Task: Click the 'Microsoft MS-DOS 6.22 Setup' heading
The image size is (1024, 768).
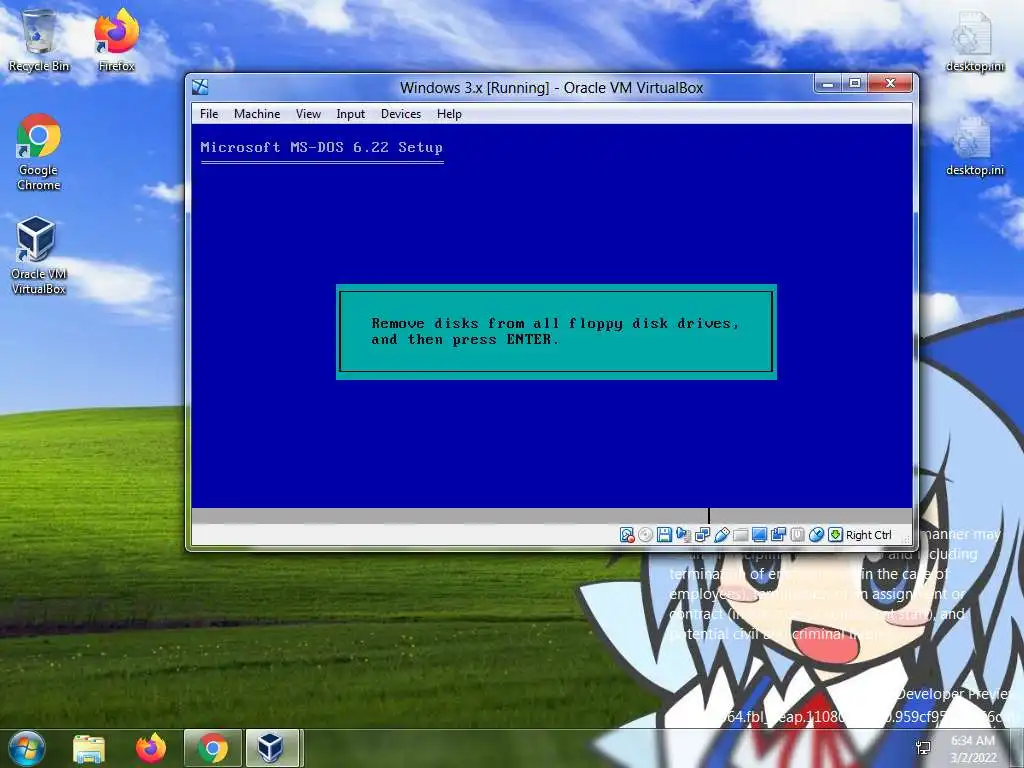Action: (321, 148)
